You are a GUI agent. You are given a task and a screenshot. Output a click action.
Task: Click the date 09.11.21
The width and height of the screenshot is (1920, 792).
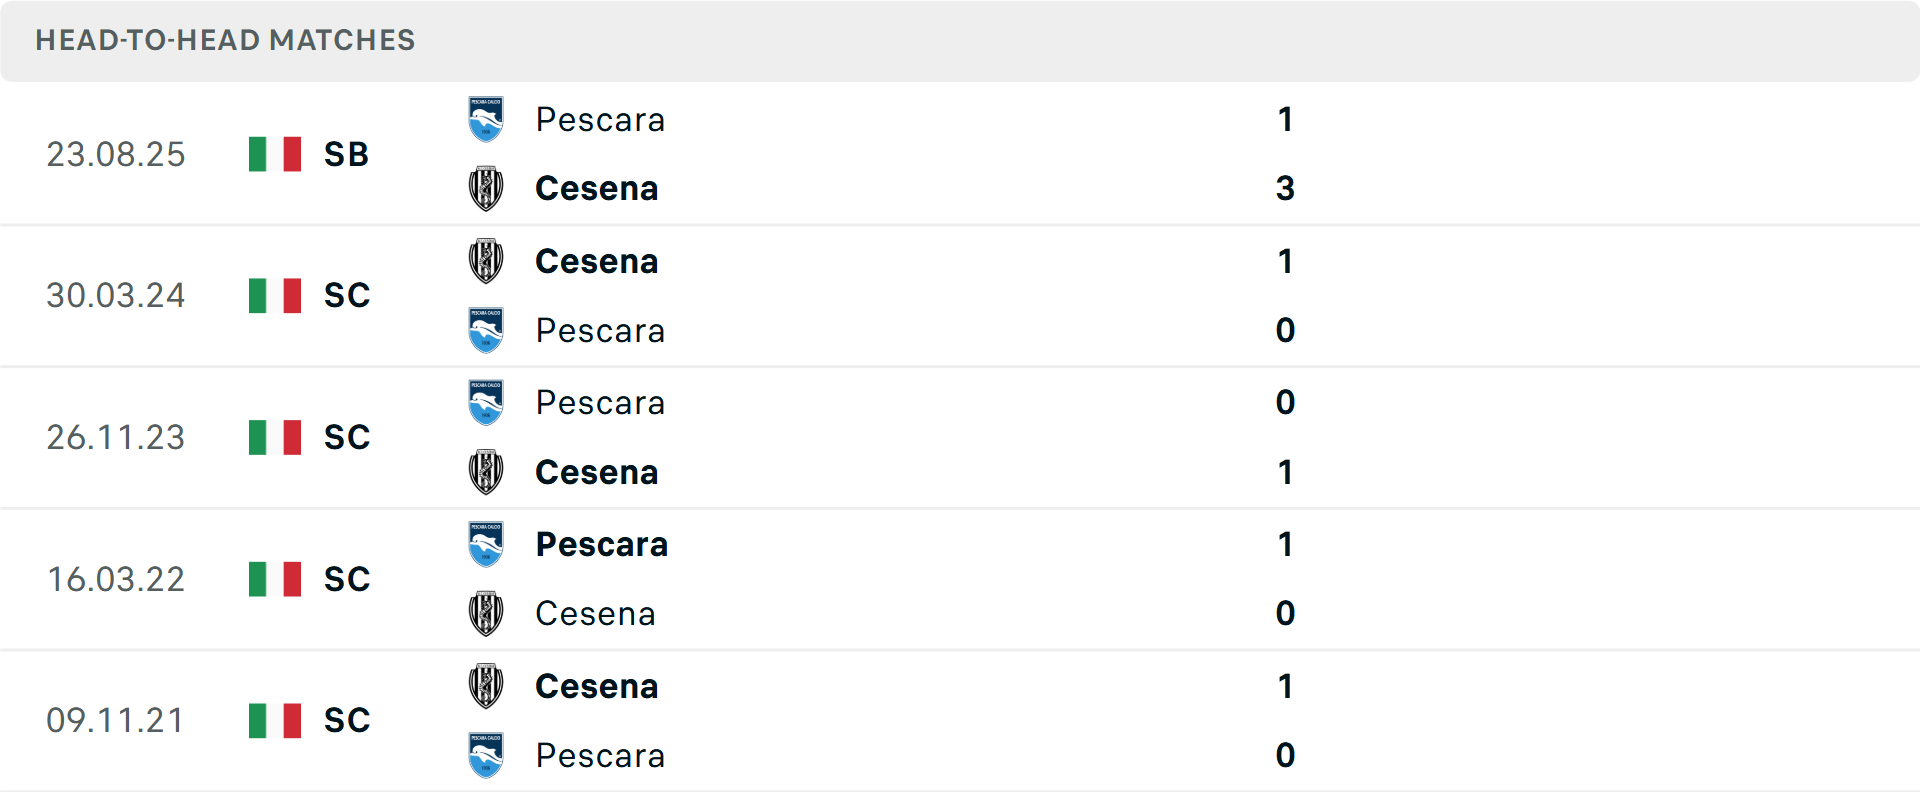pyautogui.click(x=116, y=720)
